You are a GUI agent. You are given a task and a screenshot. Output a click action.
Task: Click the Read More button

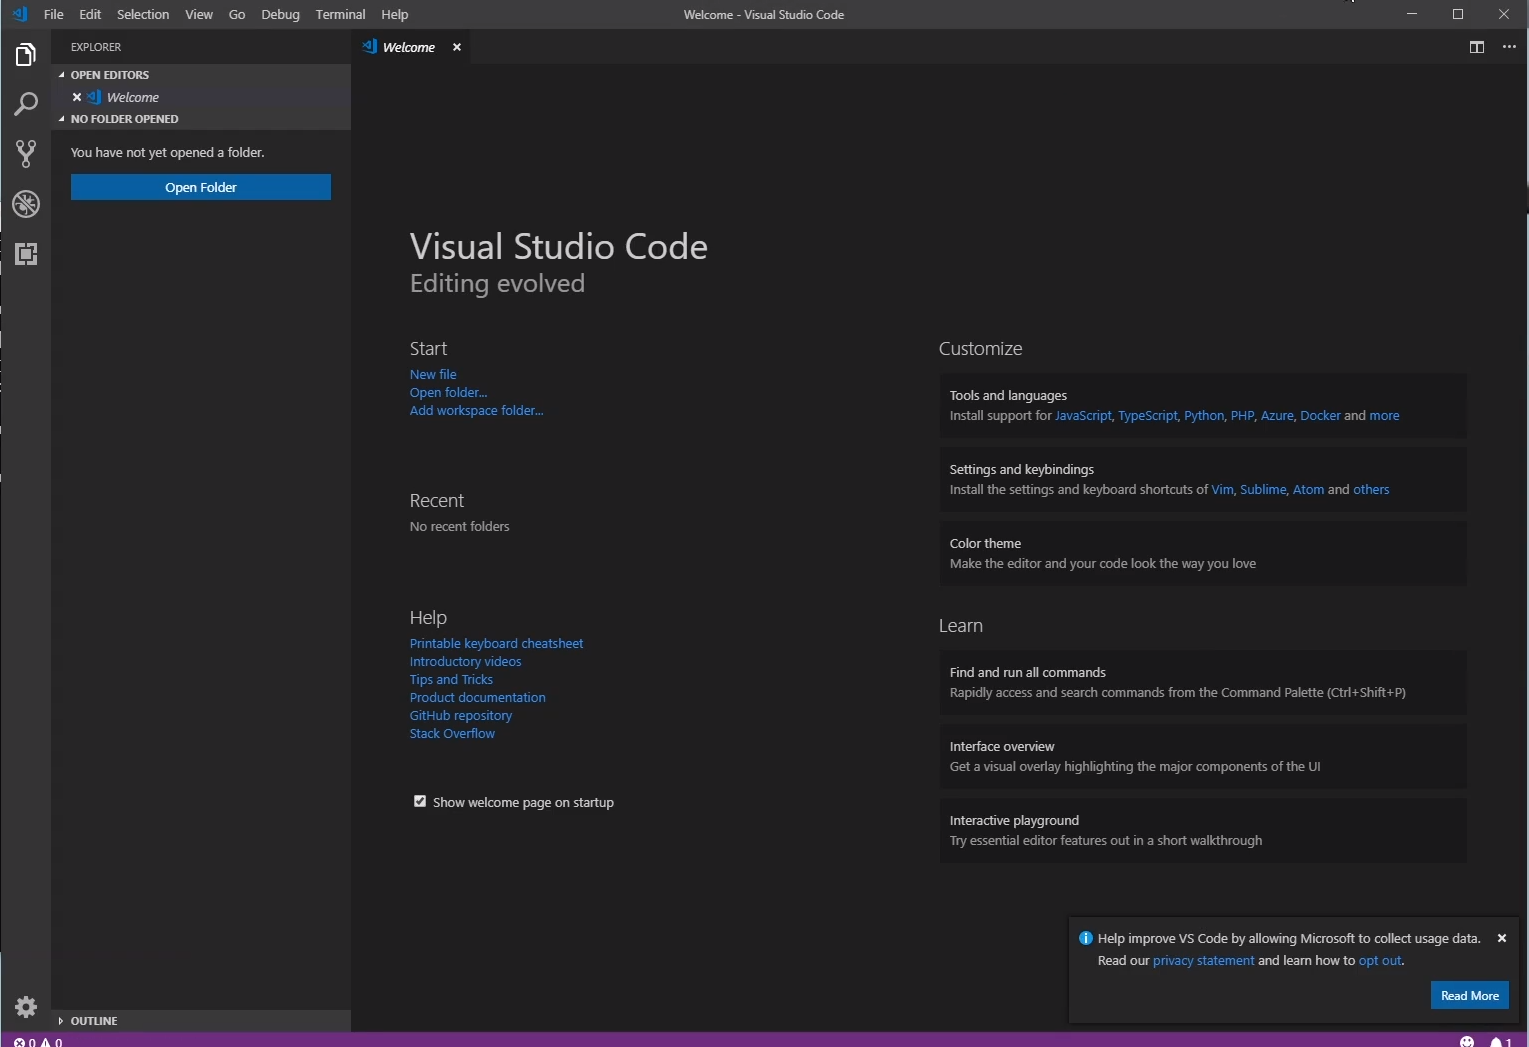1469,995
